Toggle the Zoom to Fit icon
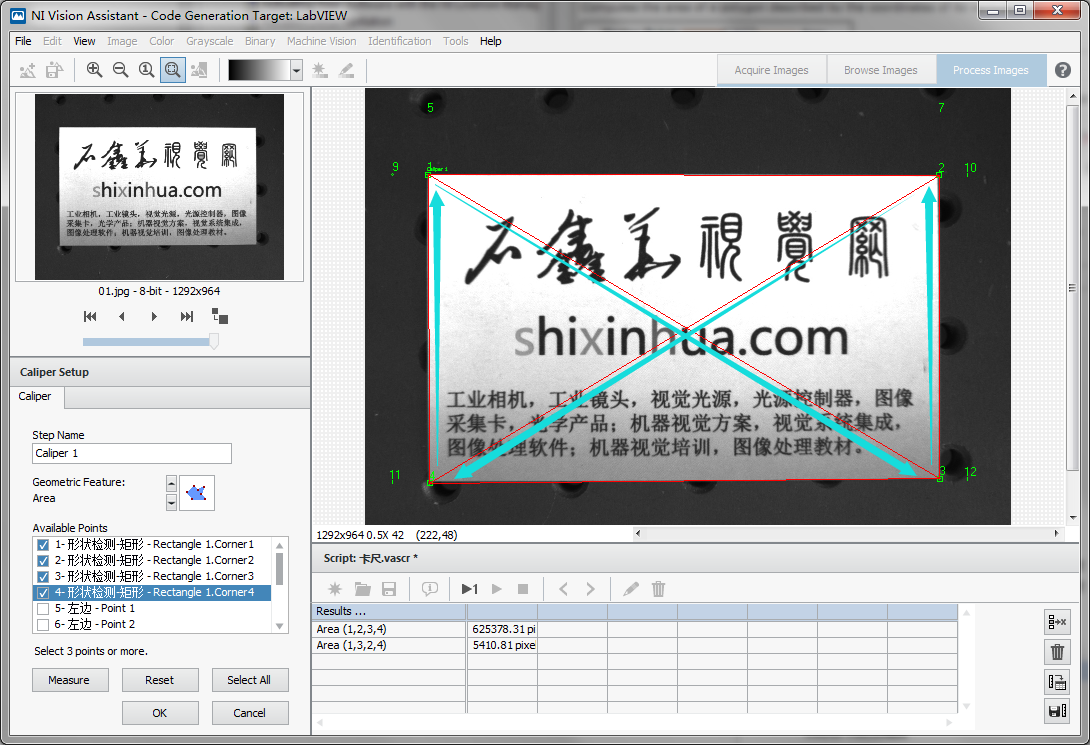This screenshot has height=745, width=1090. [x=172, y=69]
